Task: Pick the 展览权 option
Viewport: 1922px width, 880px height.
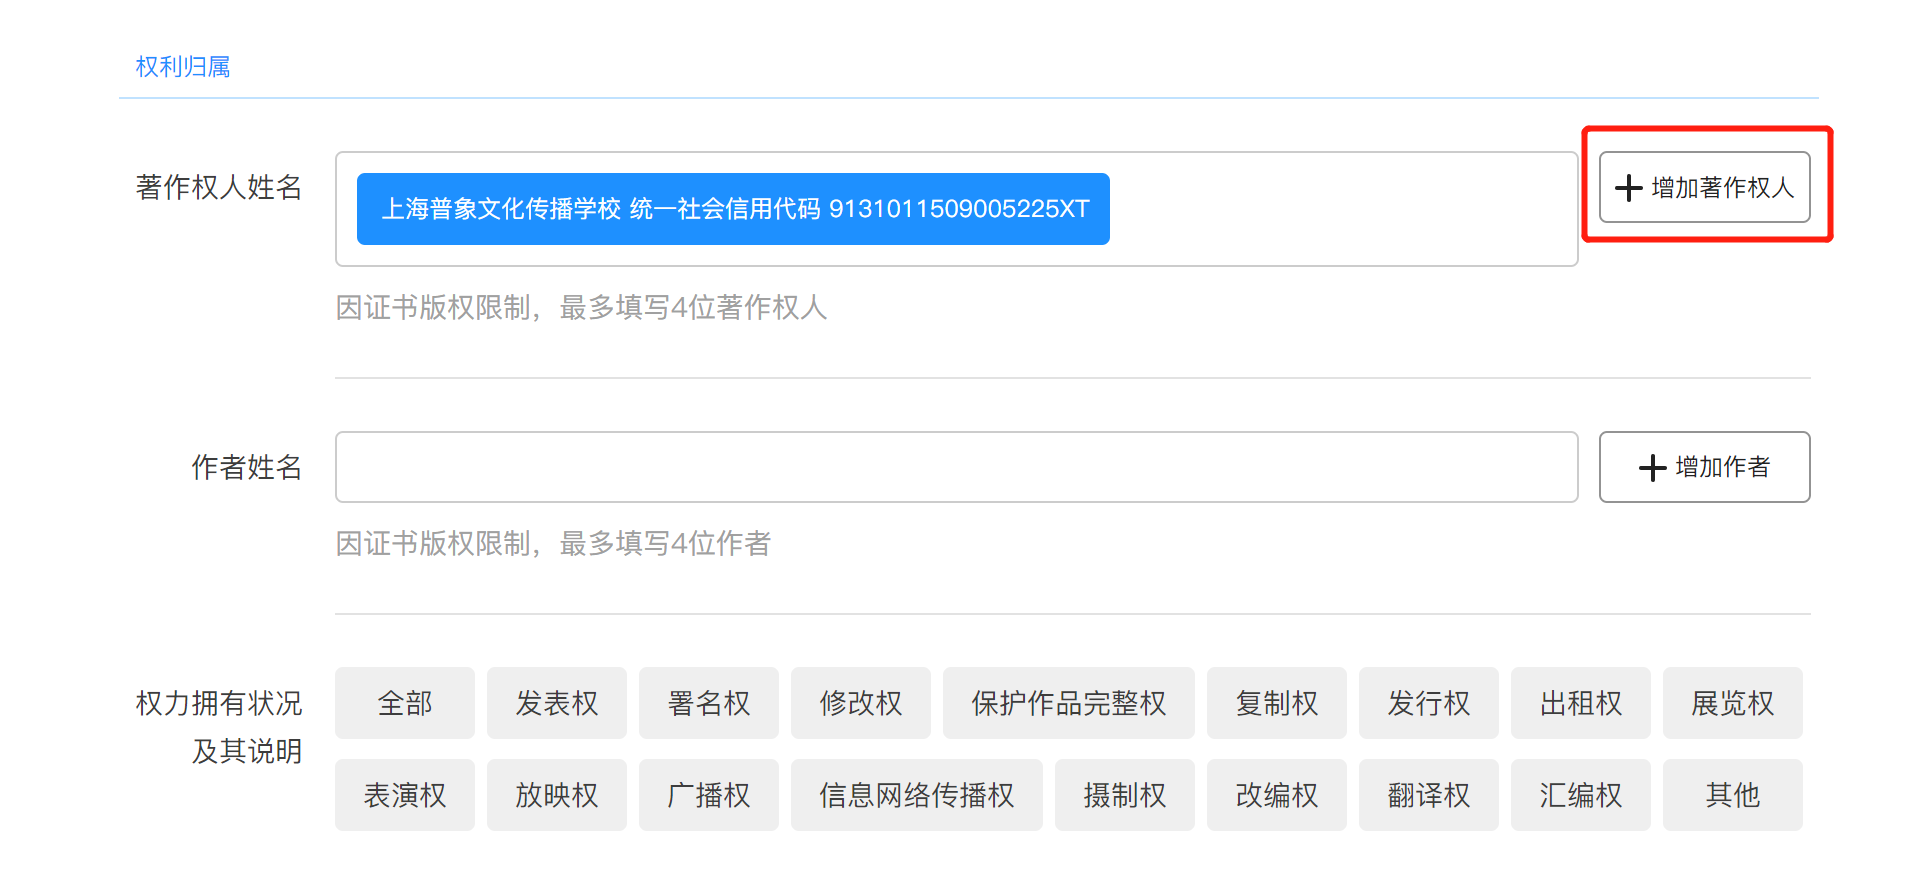Action: 1733,703
